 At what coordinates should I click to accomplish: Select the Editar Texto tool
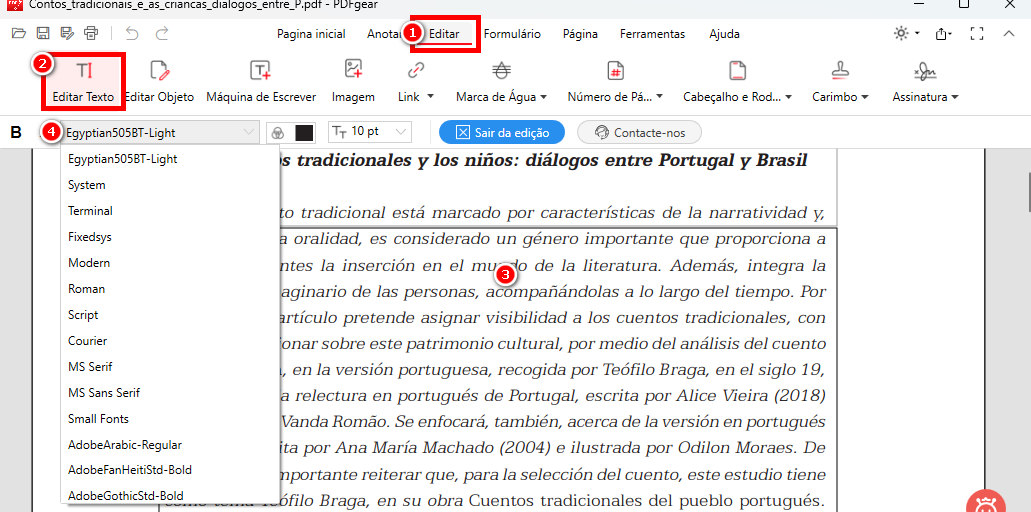pyautogui.click(x=84, y=82)
